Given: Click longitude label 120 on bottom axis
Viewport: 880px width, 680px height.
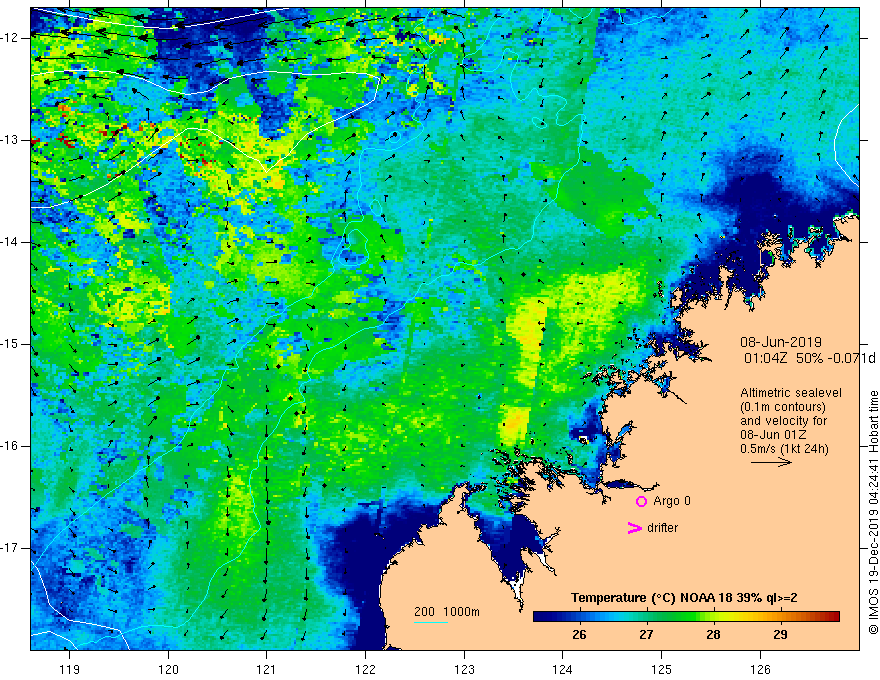Looking at the screenshot, I should (x=168, y=669).
